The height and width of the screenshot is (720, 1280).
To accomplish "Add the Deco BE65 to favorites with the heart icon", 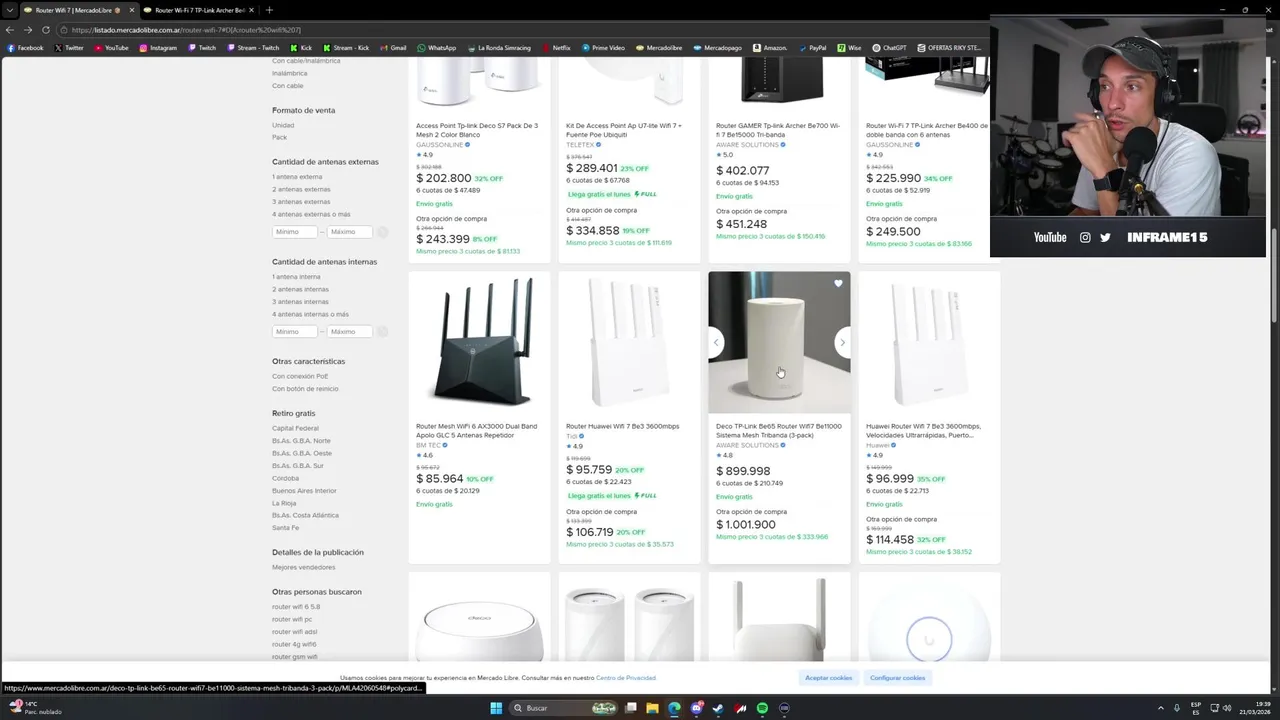I will [838, 284].
